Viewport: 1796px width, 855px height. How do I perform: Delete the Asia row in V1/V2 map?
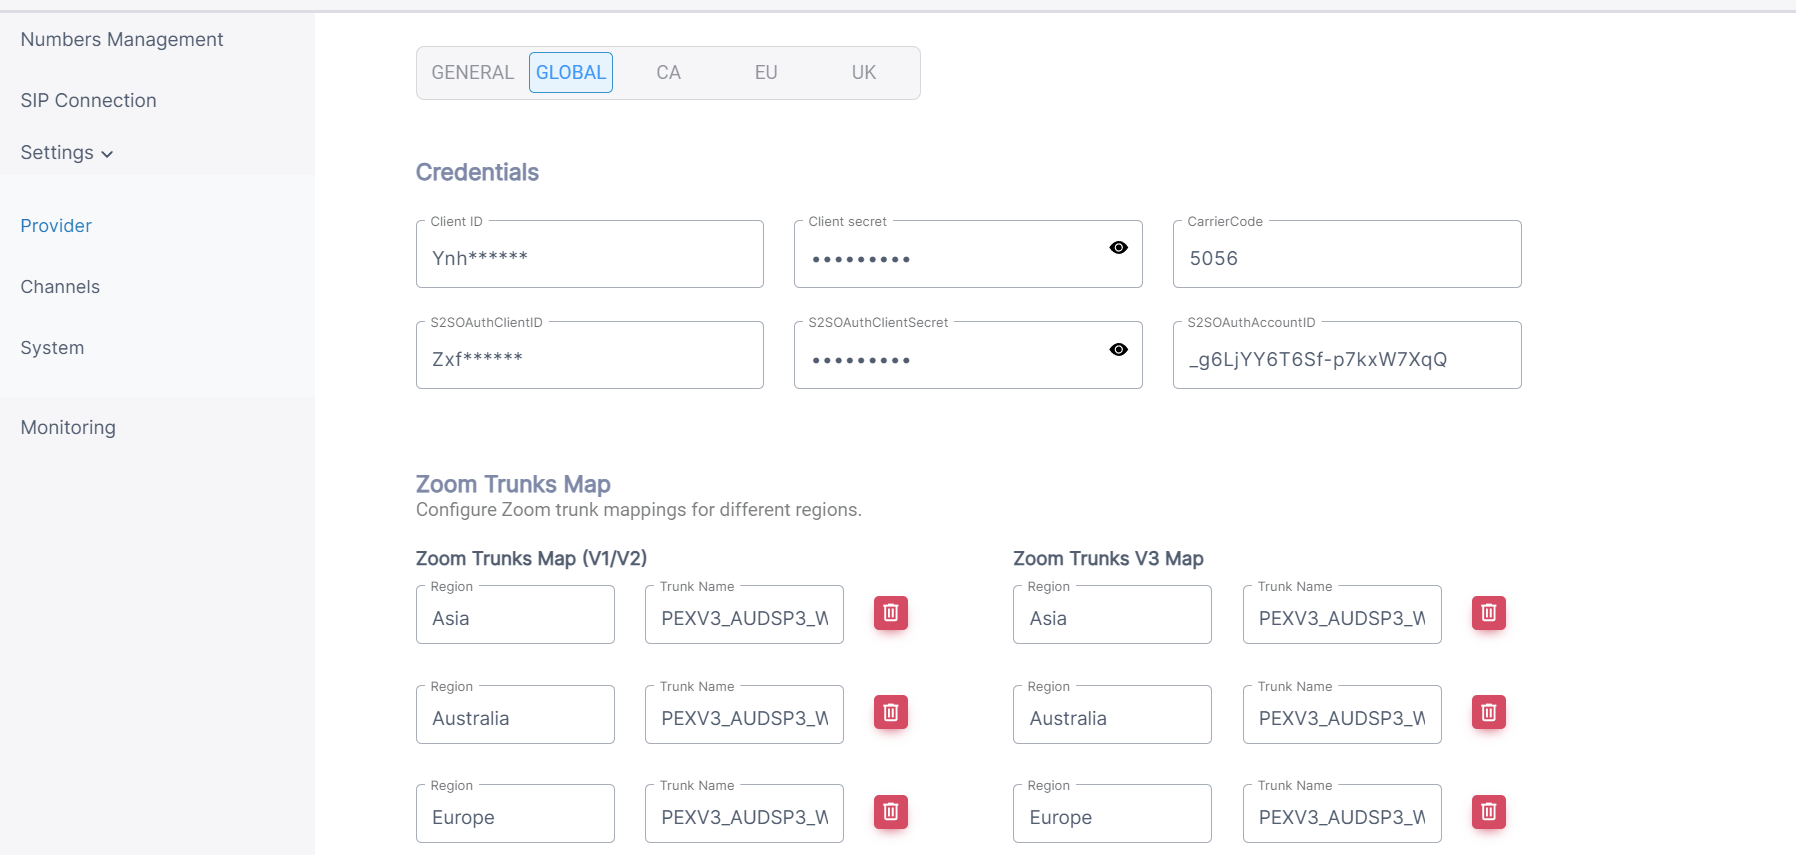890,613
